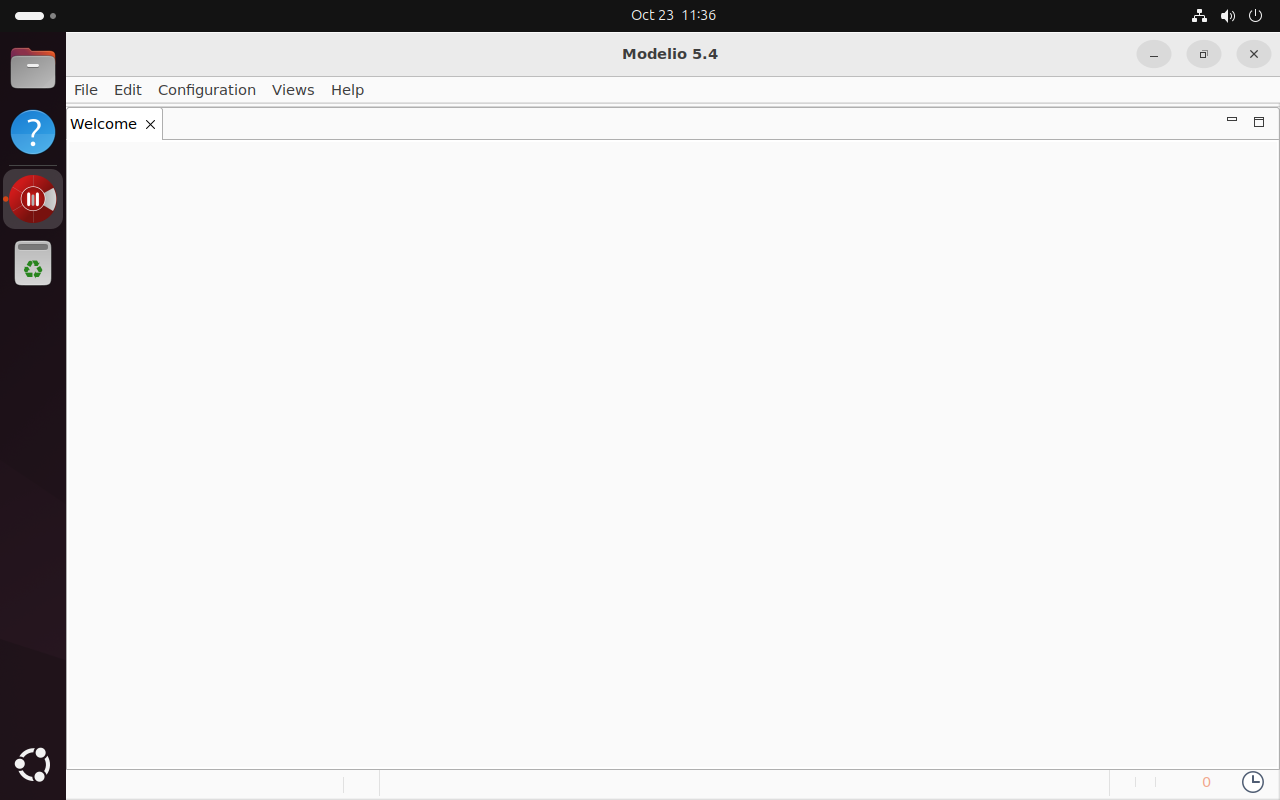Minimize the Welcome view panel
The image size is (1280, 800).
[1232, 120]
